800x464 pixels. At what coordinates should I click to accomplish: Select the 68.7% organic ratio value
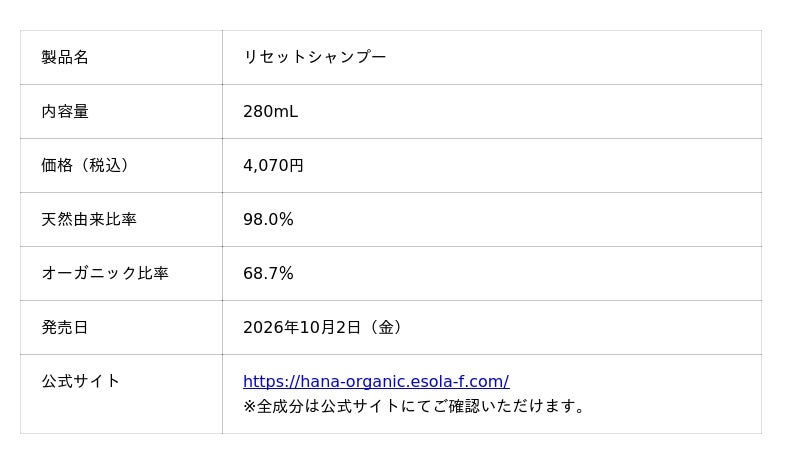point(268,273)
